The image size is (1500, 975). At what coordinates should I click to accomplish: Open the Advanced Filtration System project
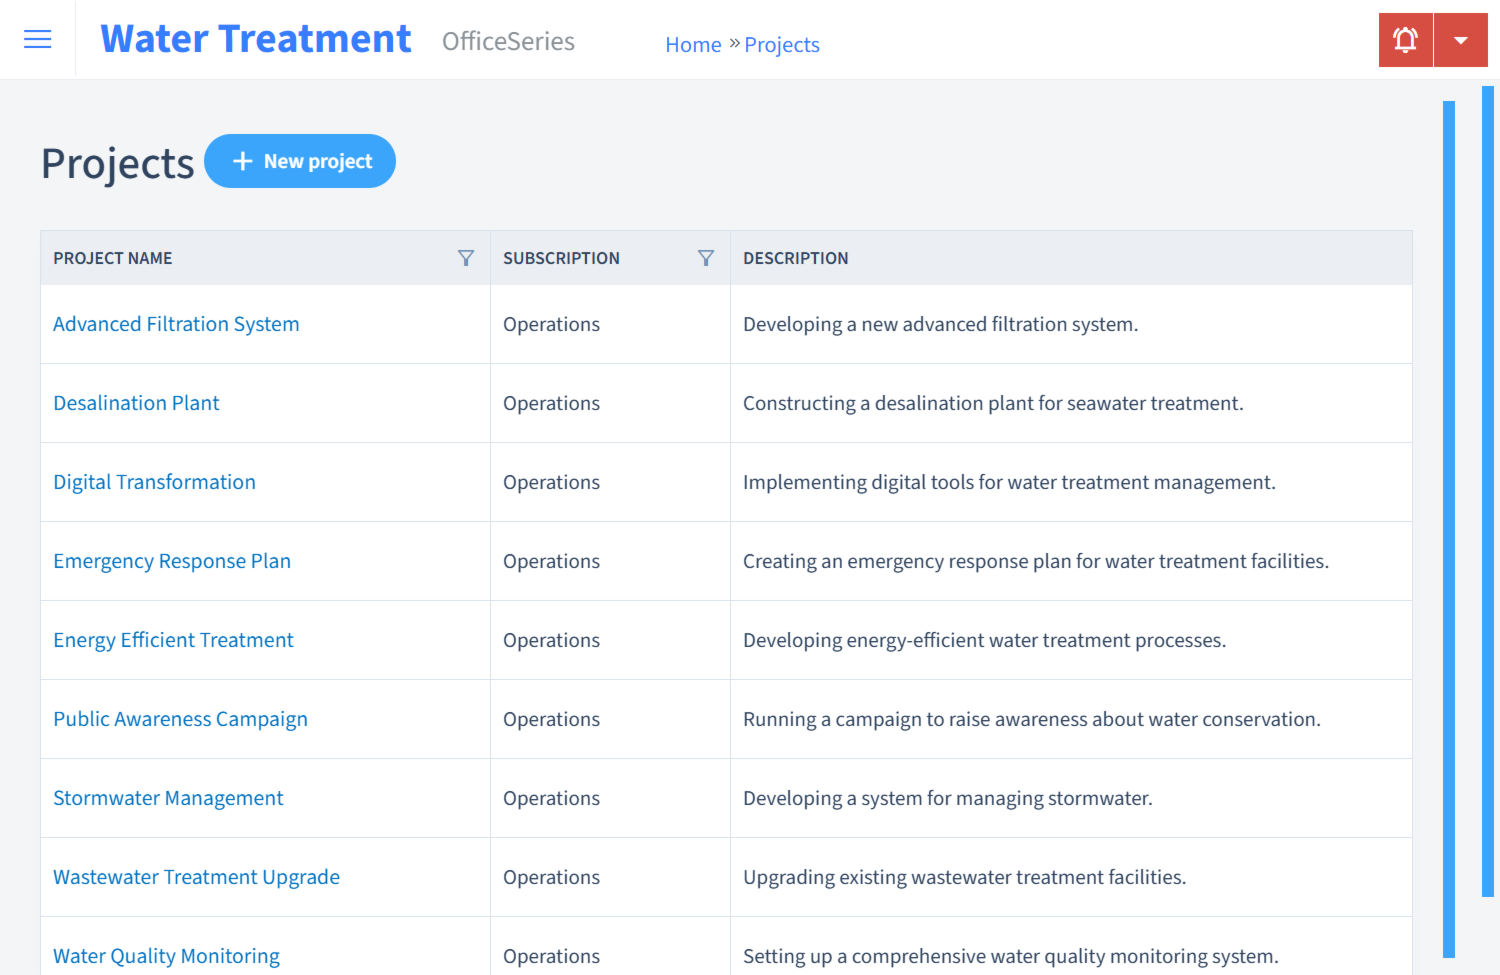[x=176, y=324]
